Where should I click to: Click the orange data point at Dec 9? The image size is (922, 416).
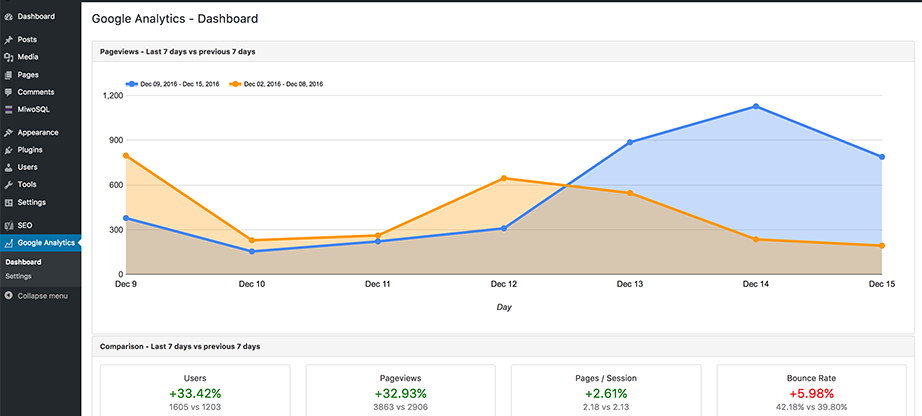pyautogui.click(x=126, y=156)
